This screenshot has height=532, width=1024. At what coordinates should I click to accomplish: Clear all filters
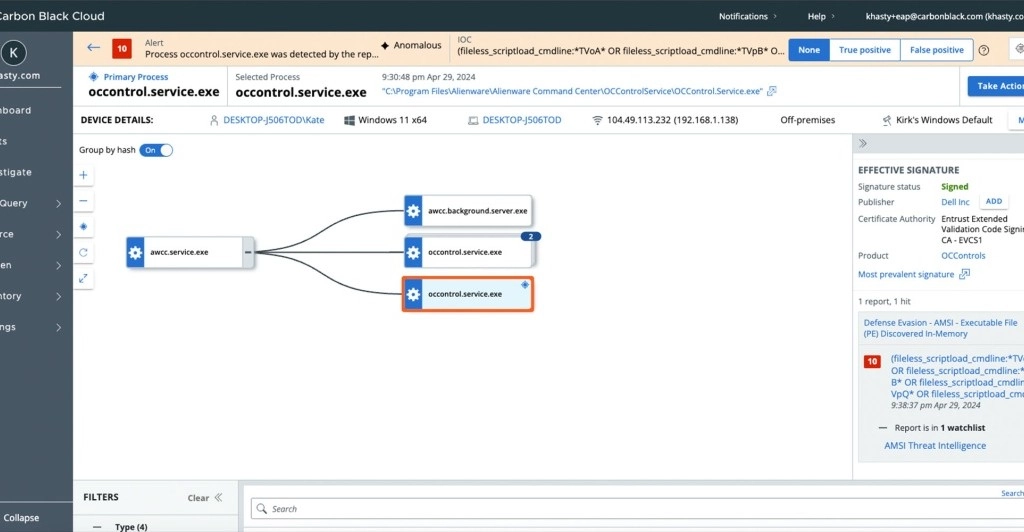click(x=198, y=498)
